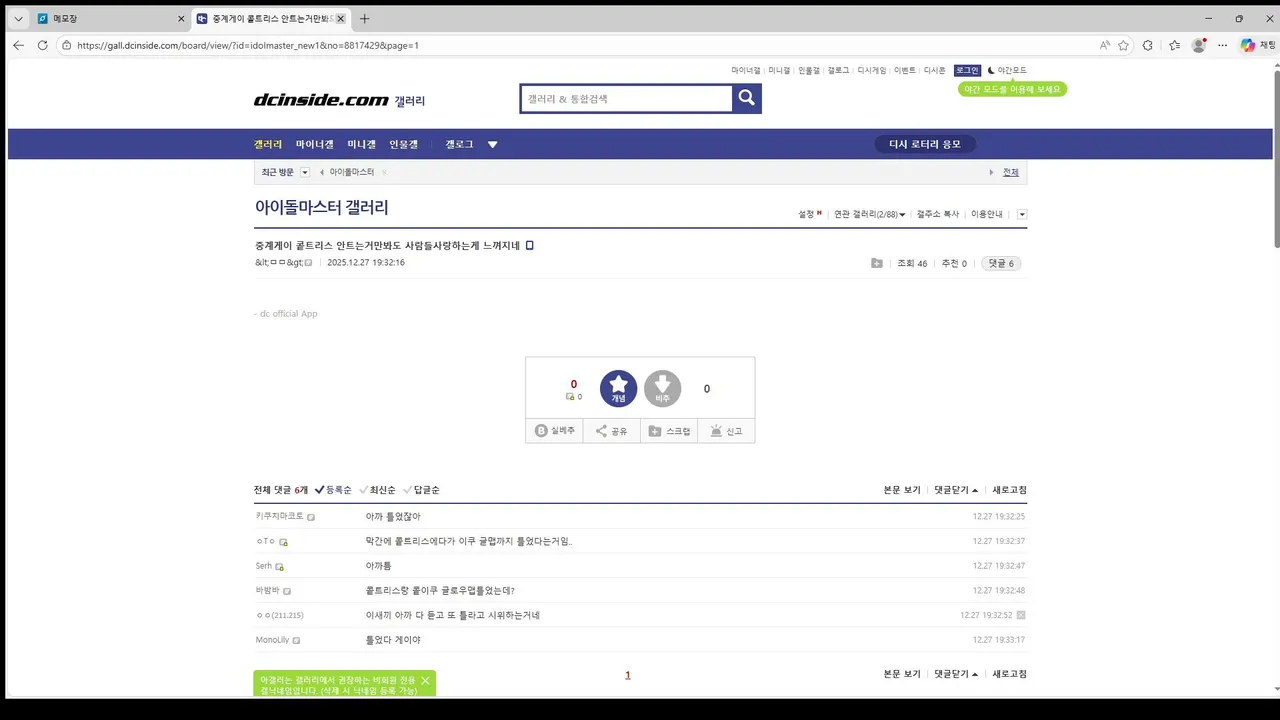Click the top 본문 보기 link
Image resolution: width=1280 pixels, height=720 pixels.
click(902, 490)
